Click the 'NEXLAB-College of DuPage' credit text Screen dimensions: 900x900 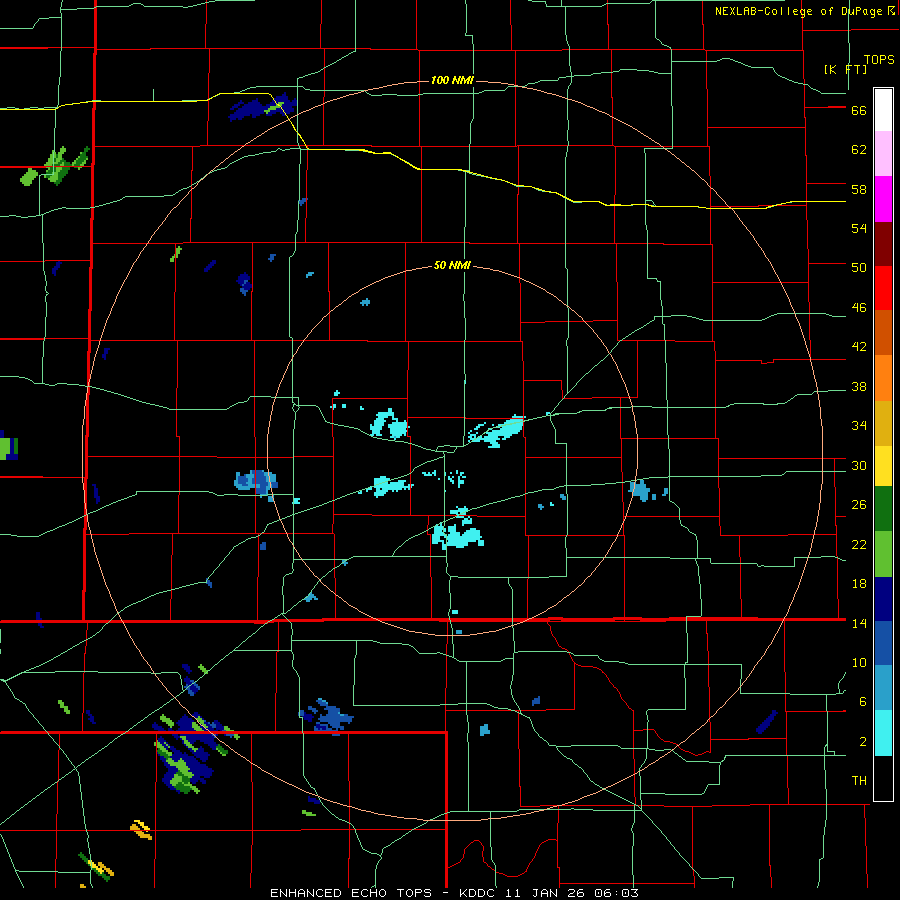(798, 11)
